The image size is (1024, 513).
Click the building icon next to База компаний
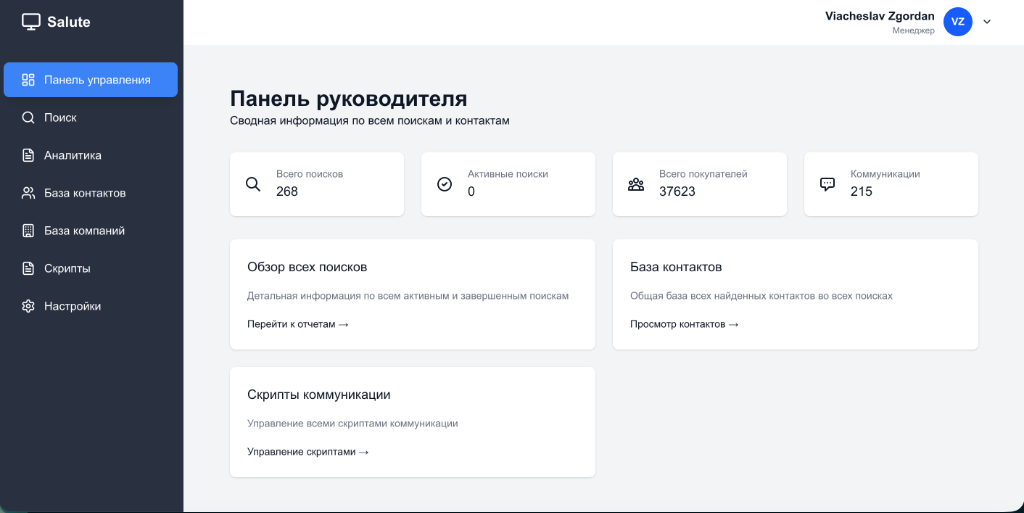(28, 230)
